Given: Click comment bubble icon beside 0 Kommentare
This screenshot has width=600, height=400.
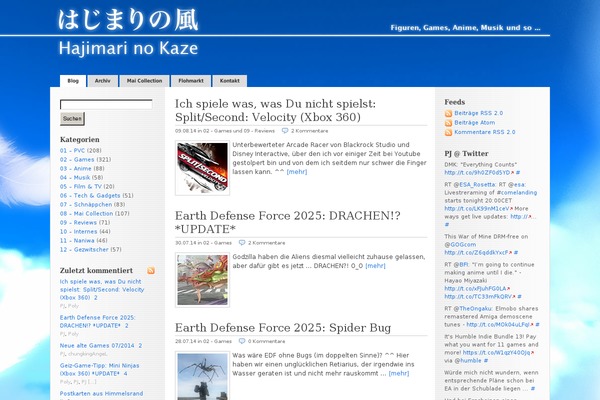Looking at the screenshot, I should pyautogui.click(x=242, y=341).
